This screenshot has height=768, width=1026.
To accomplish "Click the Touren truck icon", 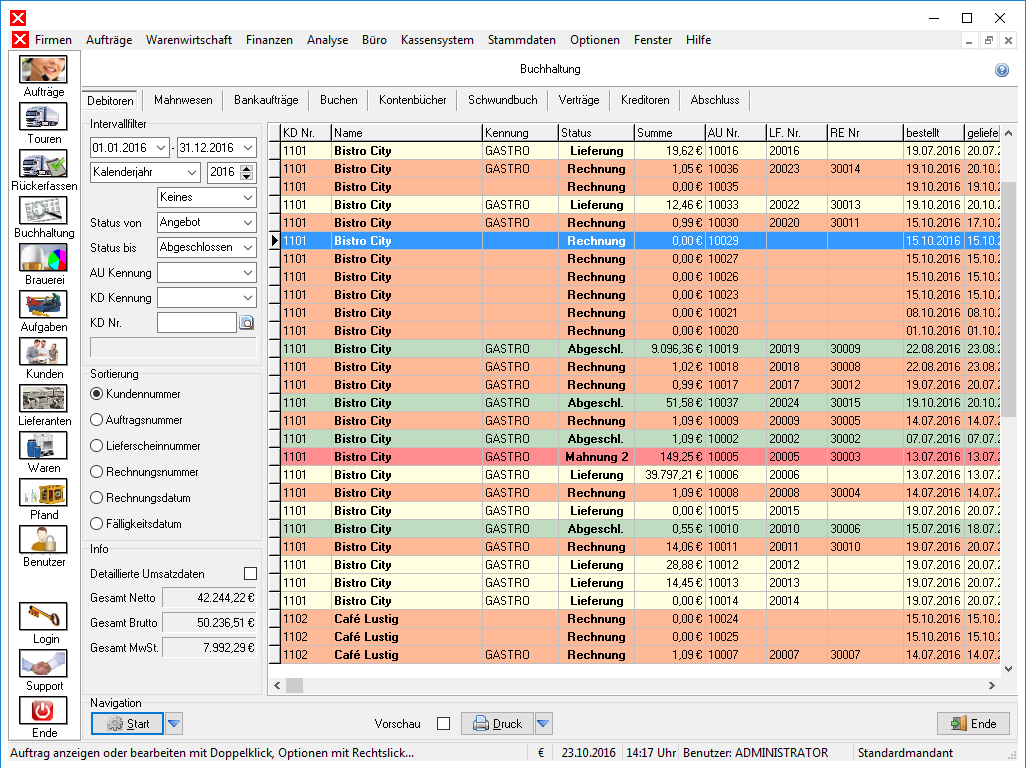I will pyautogui.click(x=43, y=117).
